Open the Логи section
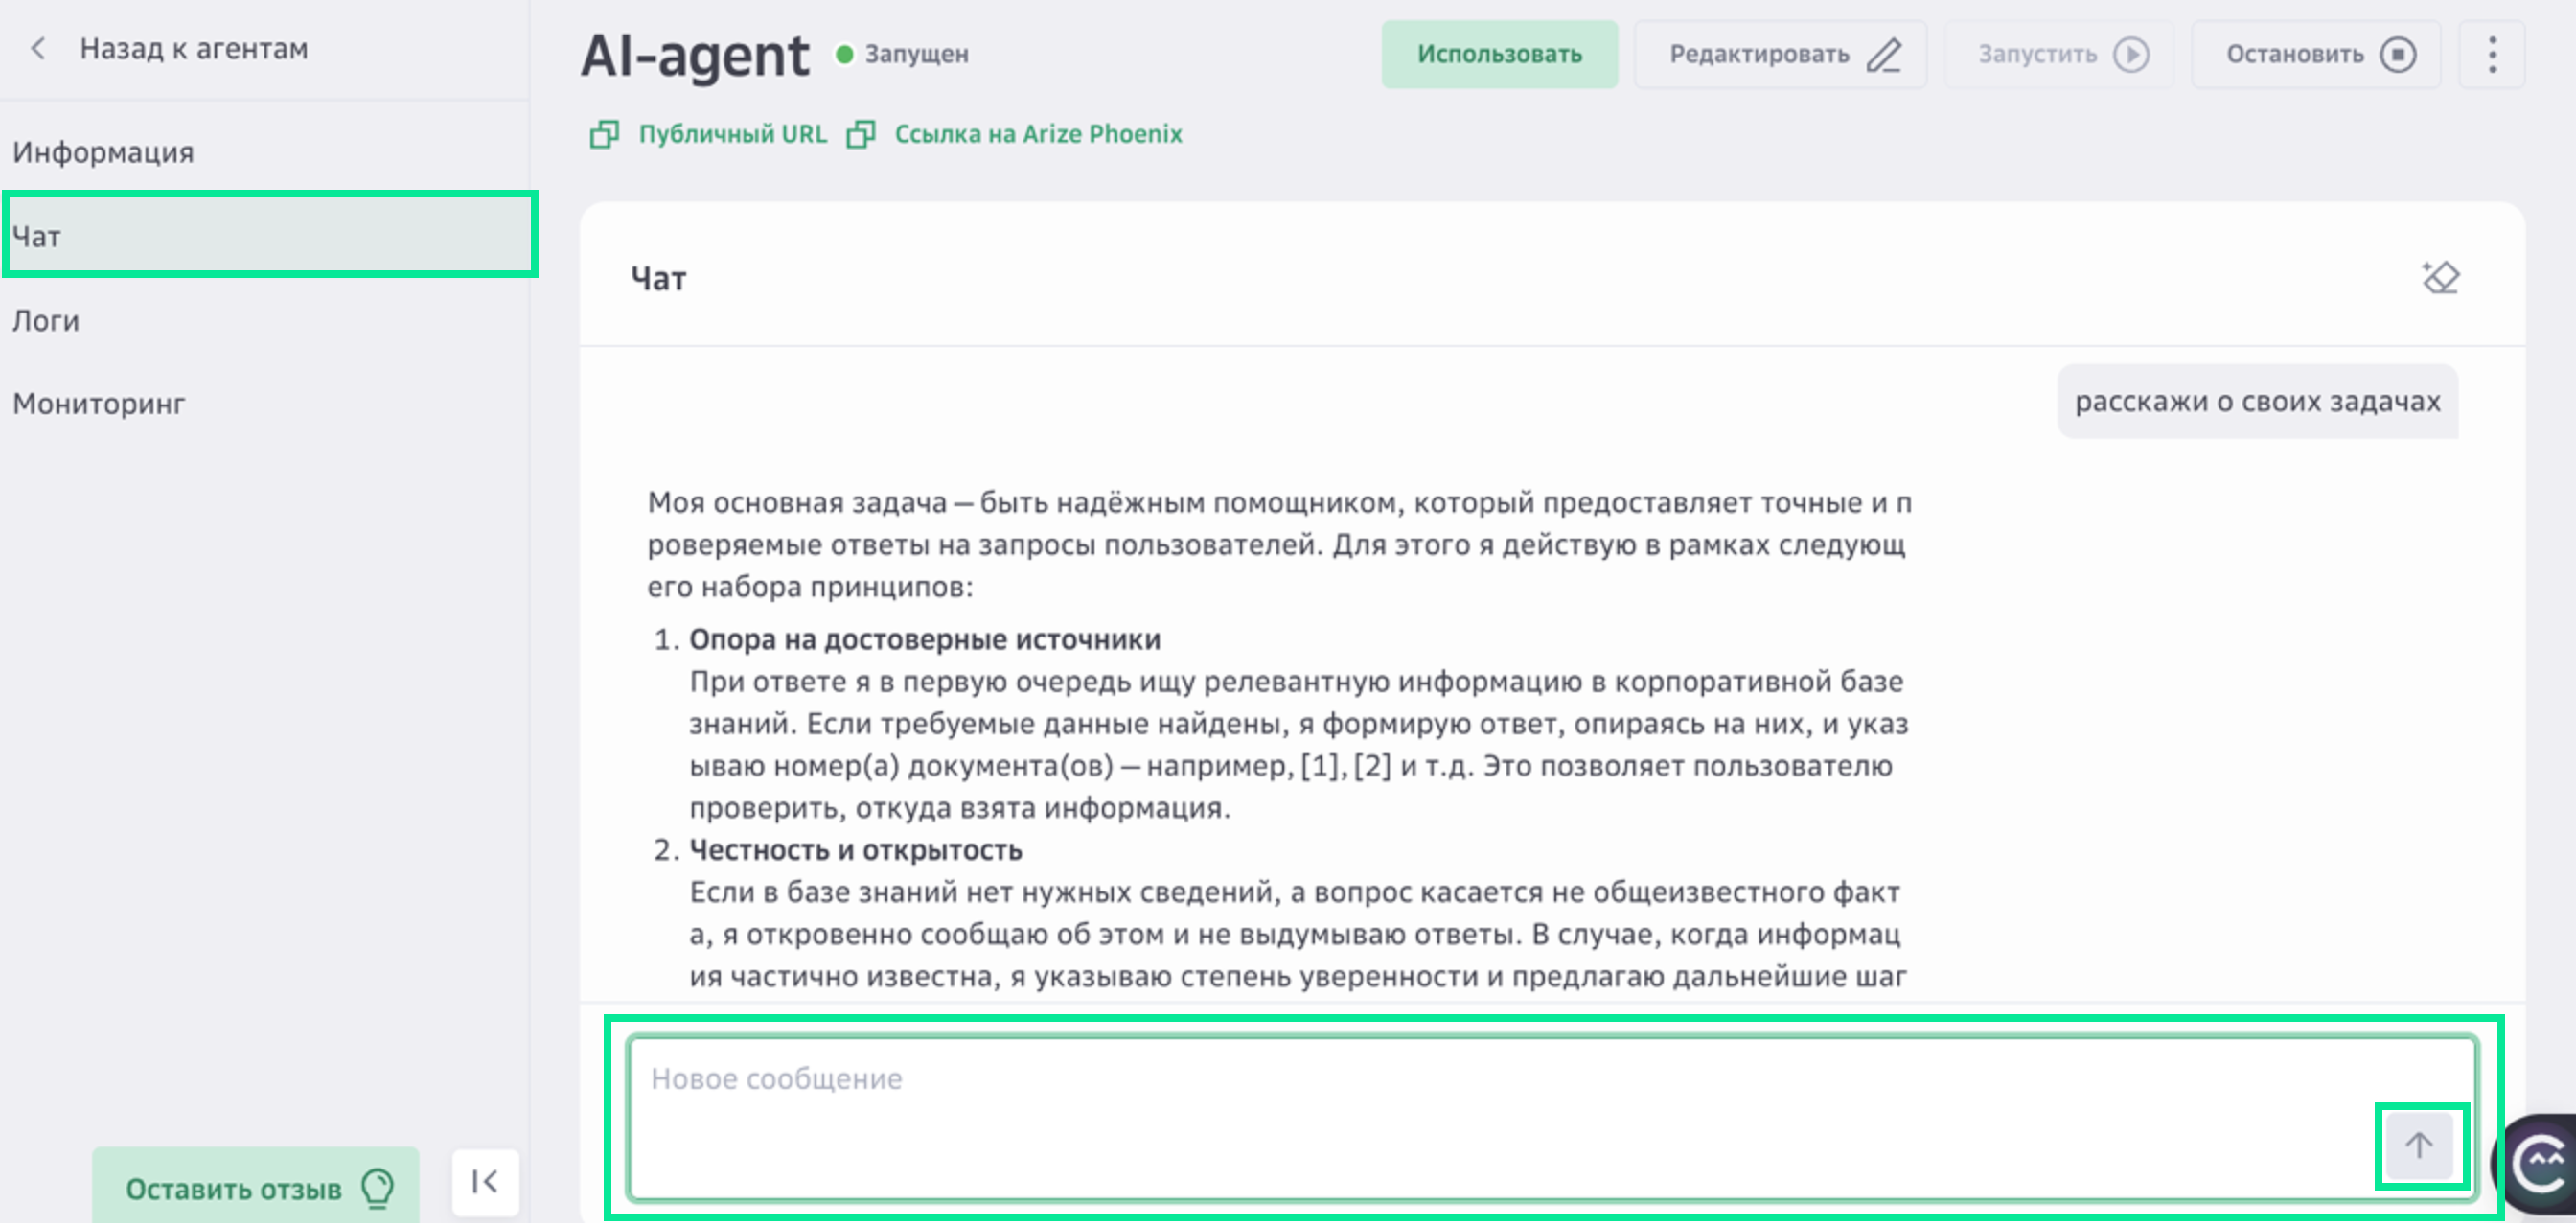This screenshot has width=2576, height=1227. click(46, 320)
